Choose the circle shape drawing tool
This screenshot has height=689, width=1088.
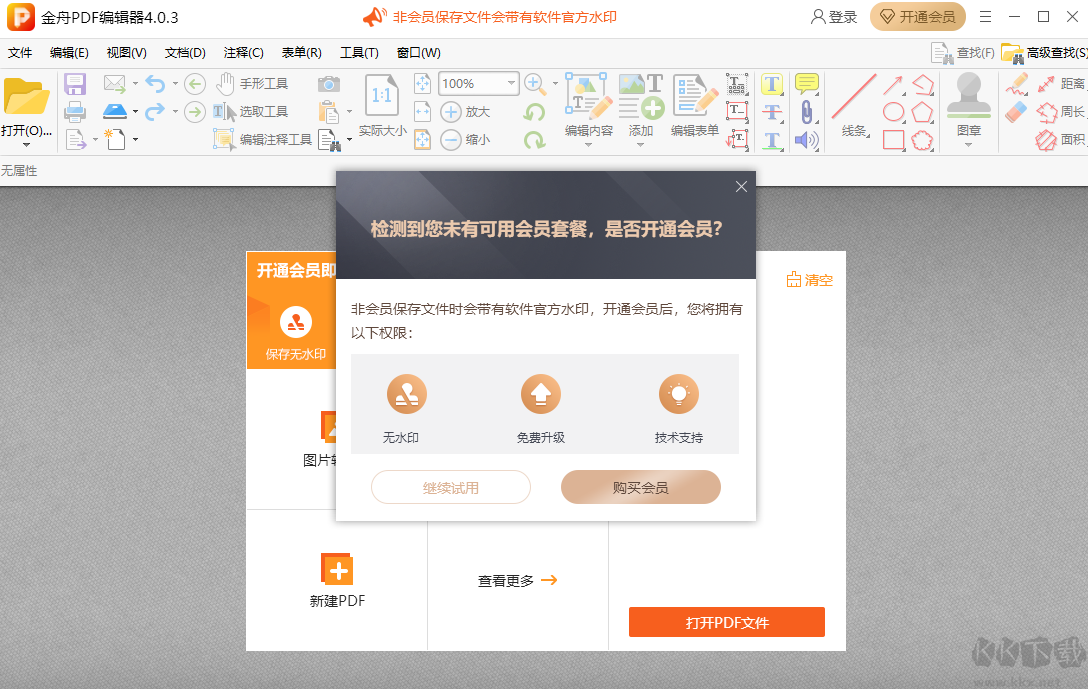893,111
